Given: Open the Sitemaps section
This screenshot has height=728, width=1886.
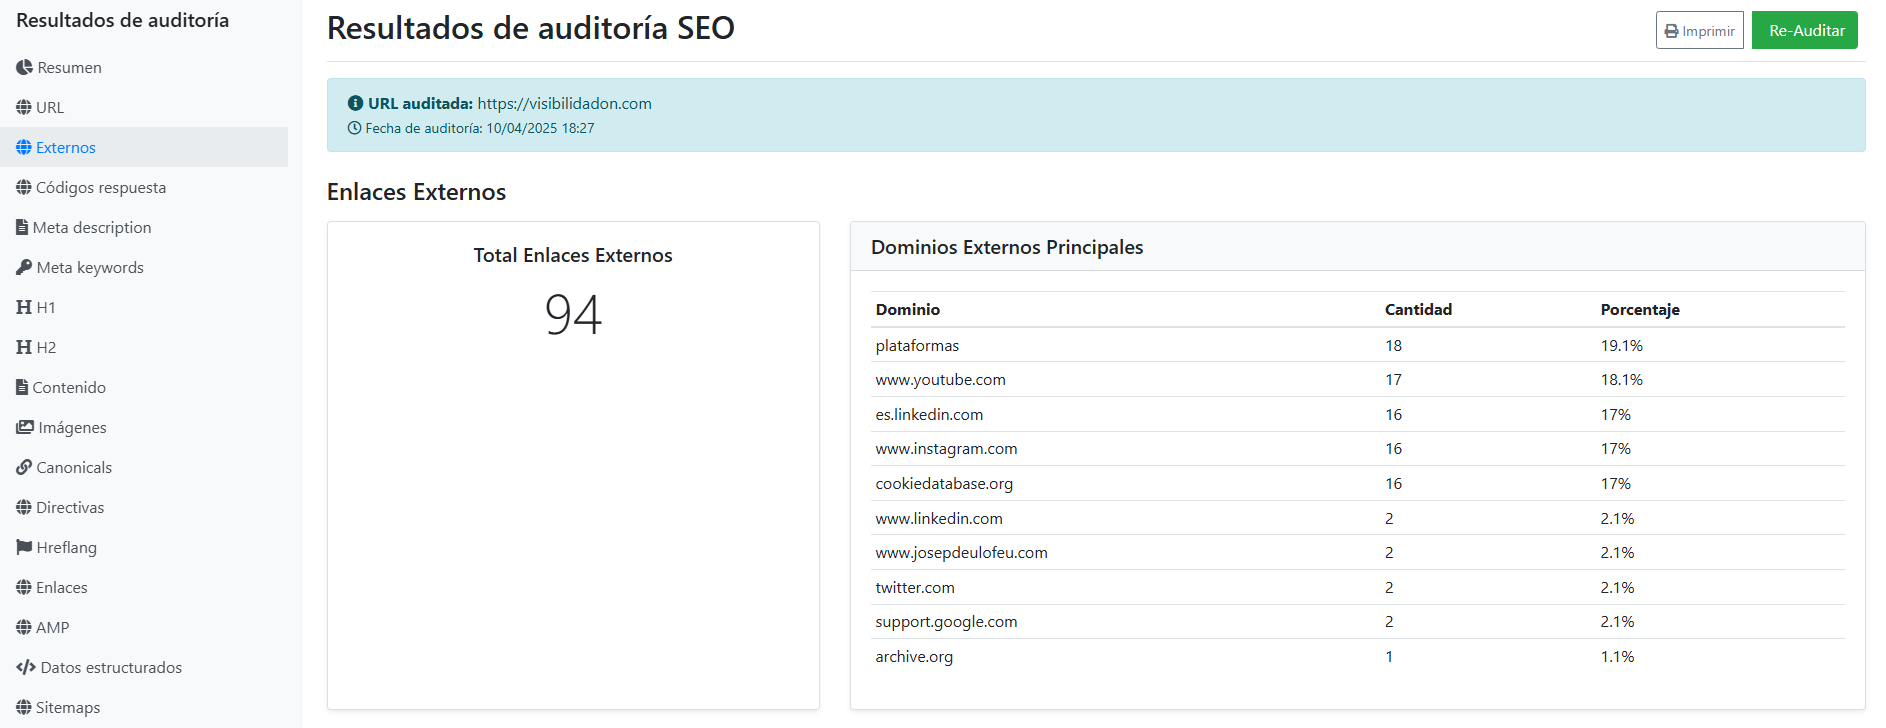Looking at the screenshot, I should 144,707.
